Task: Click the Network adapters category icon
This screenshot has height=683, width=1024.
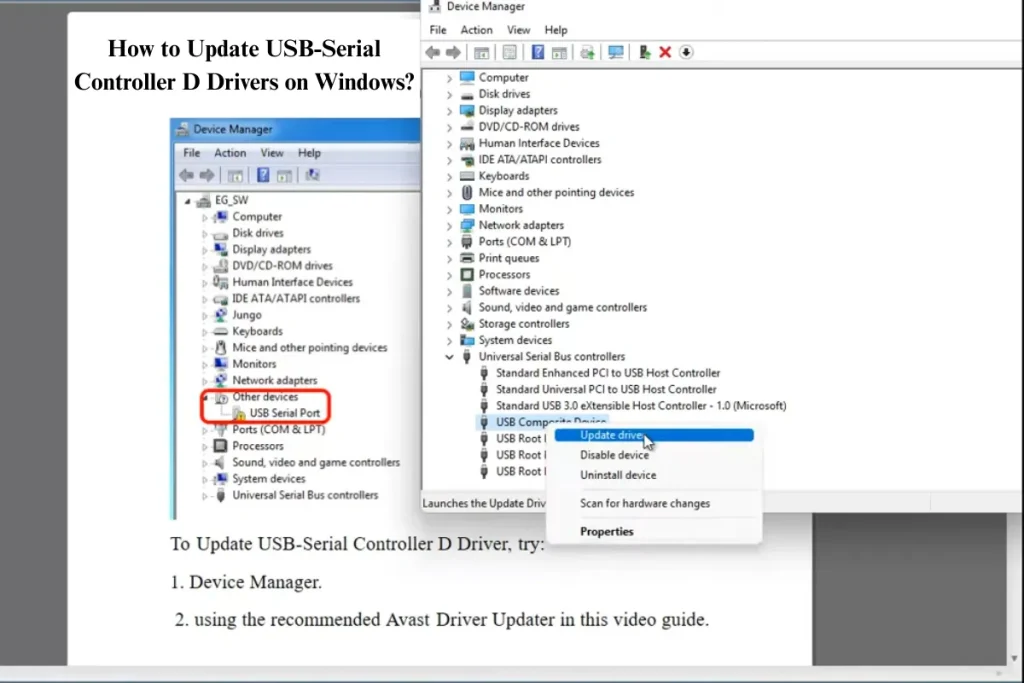Action: coord(467,225)
